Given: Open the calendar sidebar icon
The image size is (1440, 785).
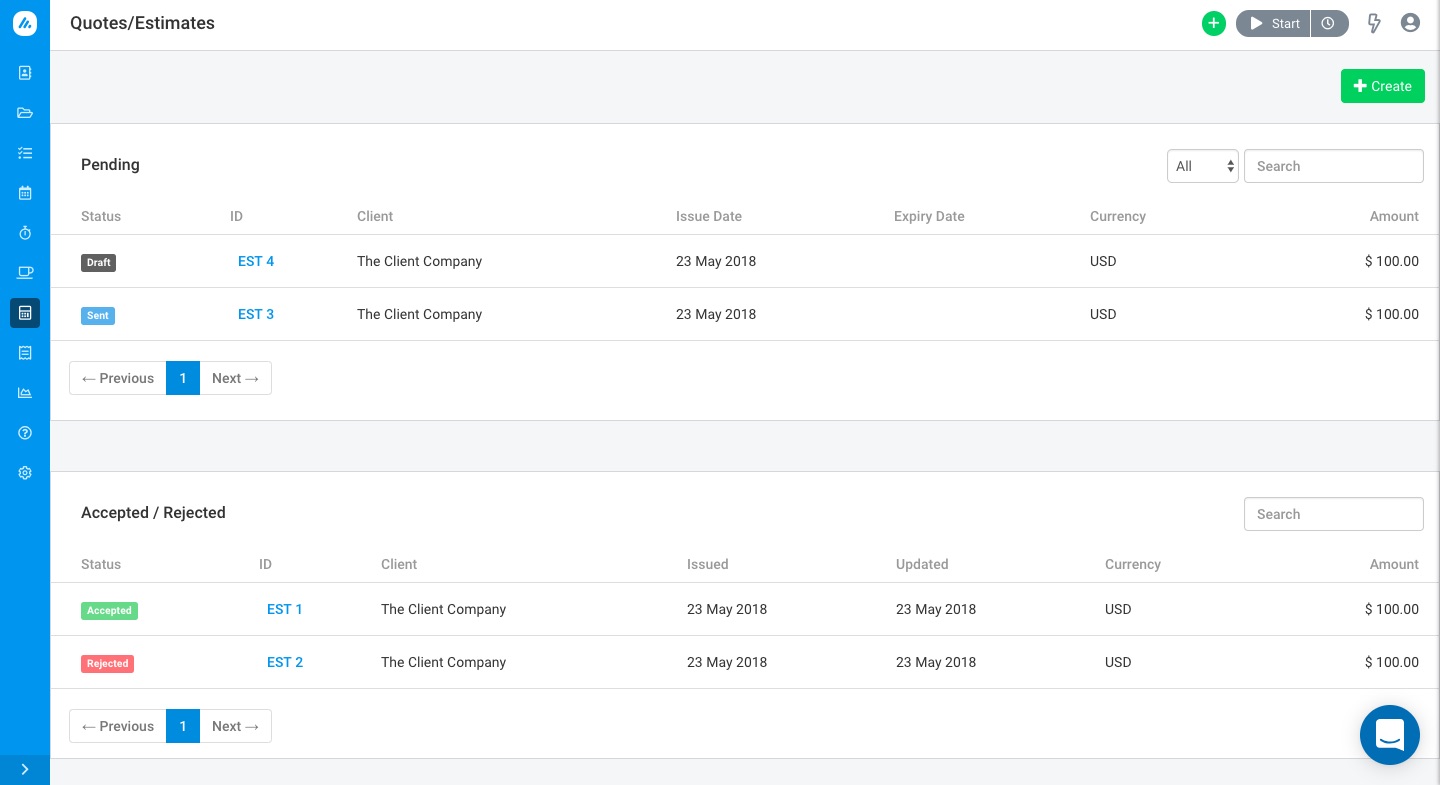Looking at the screenshot, I should click(25, 193).
